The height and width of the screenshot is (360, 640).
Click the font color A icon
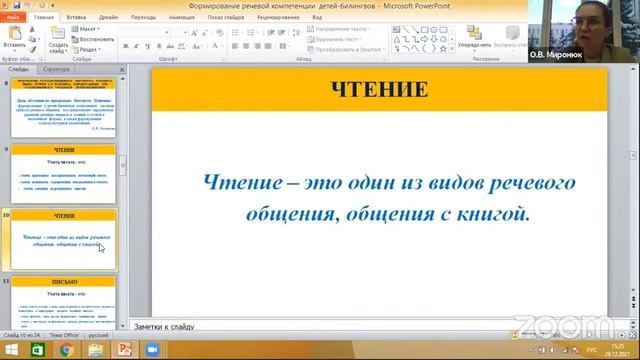pyautogui.click(x=215, y=46)
